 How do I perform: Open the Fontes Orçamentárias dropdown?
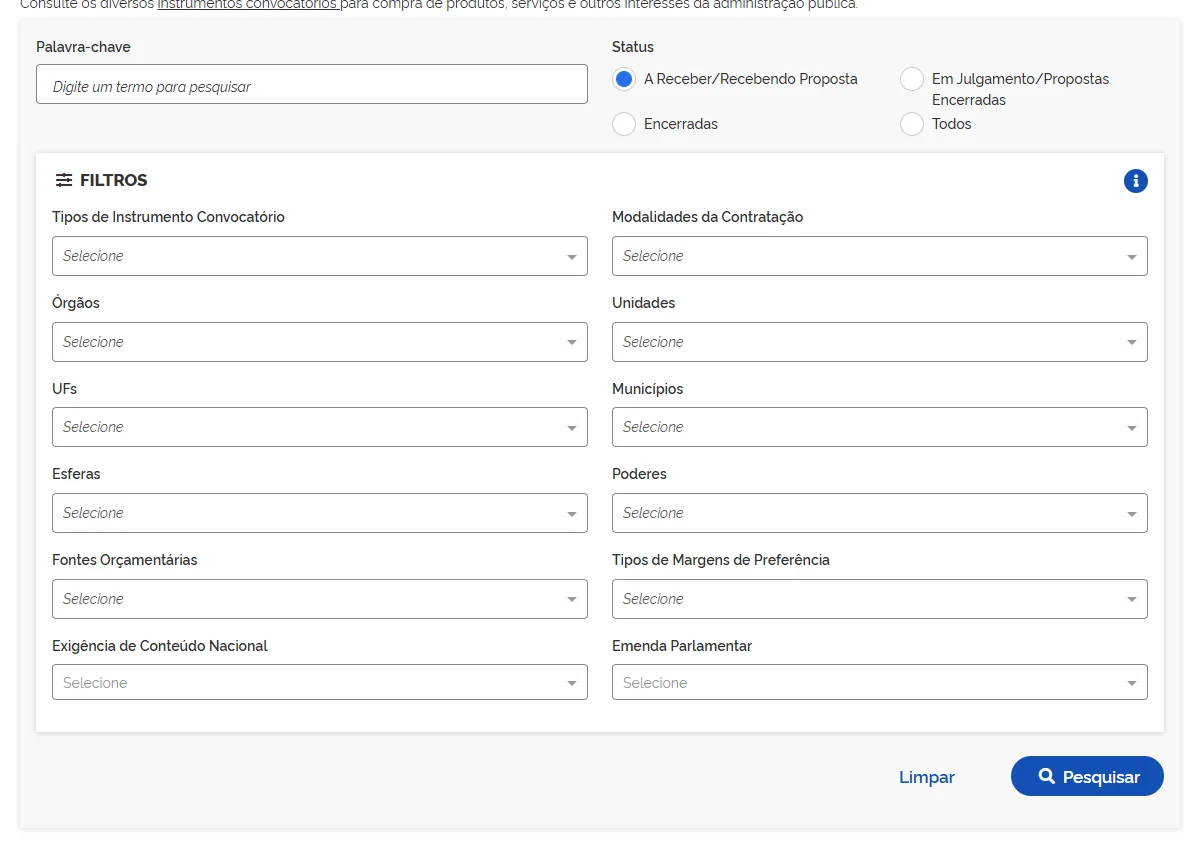click(x=320, y=599)
